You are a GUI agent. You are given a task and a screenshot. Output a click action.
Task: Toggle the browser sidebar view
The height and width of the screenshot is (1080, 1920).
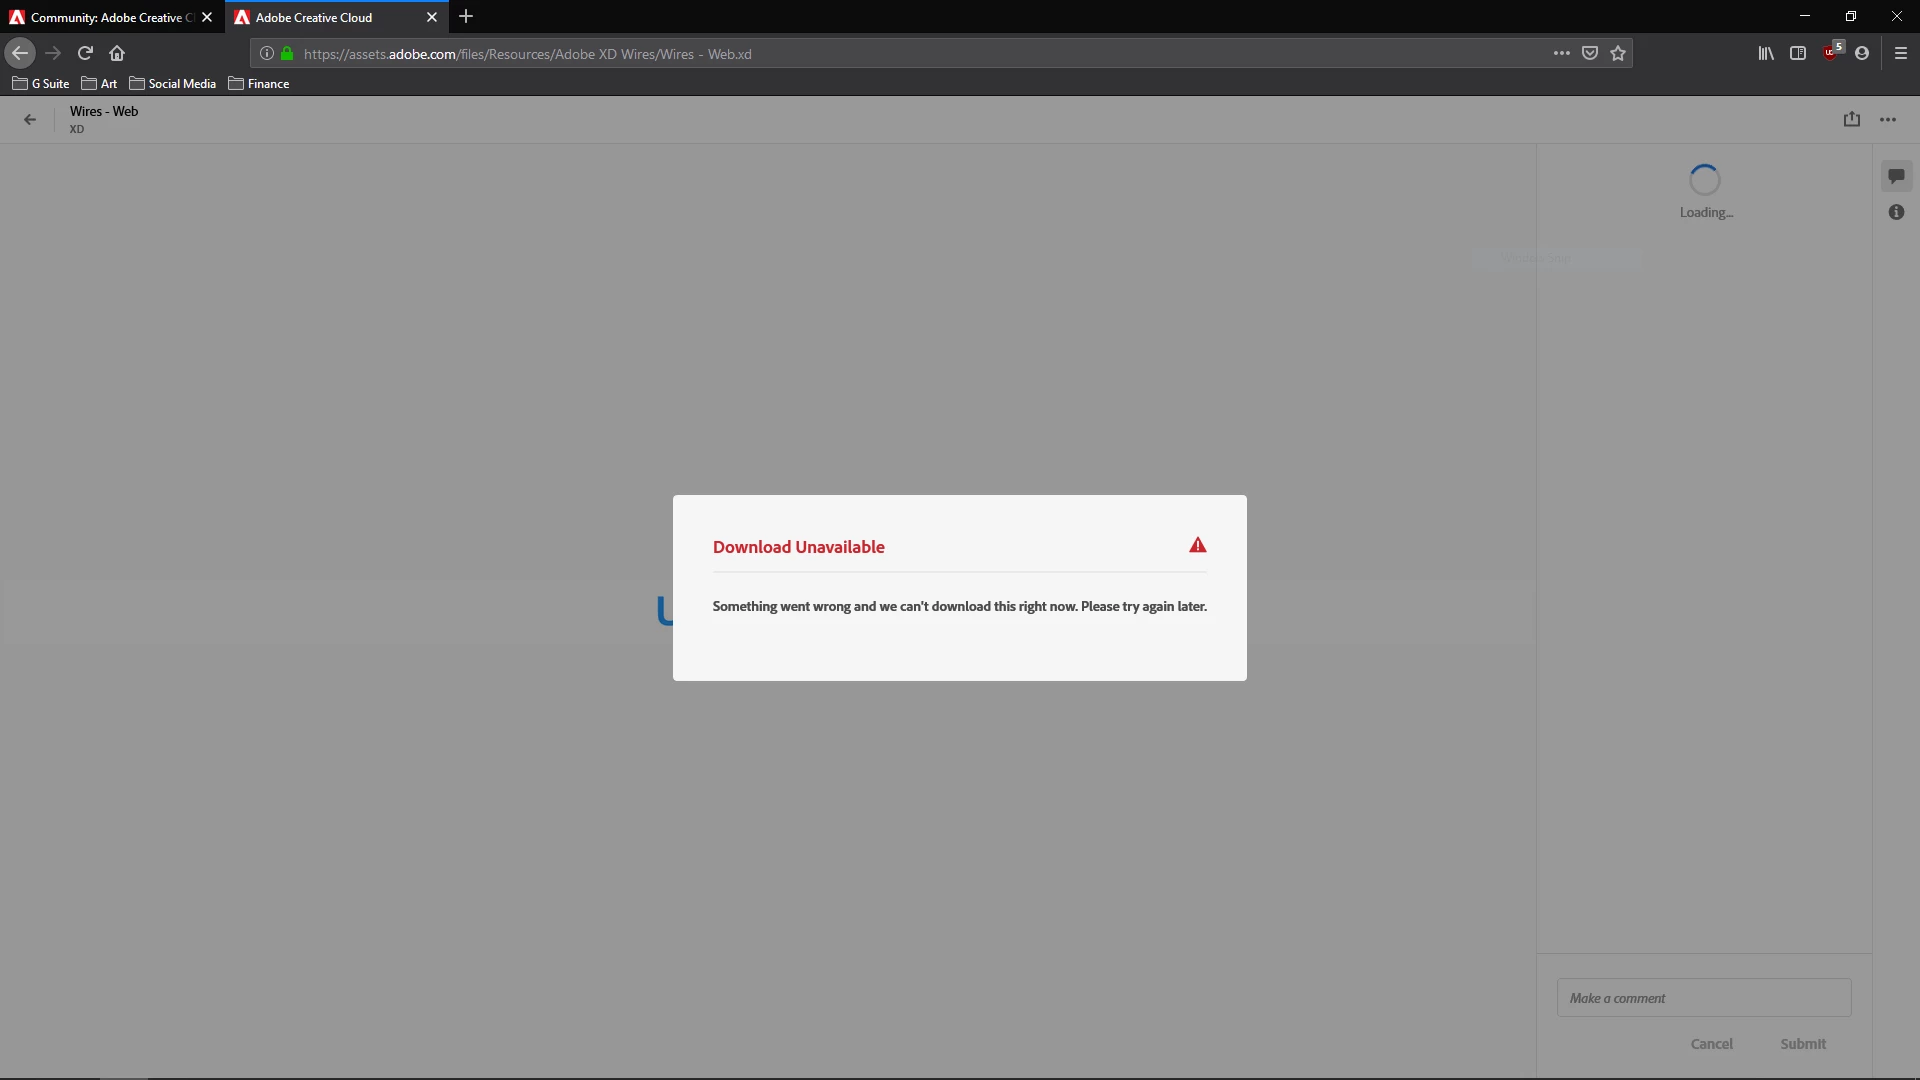click(1798, 53)
